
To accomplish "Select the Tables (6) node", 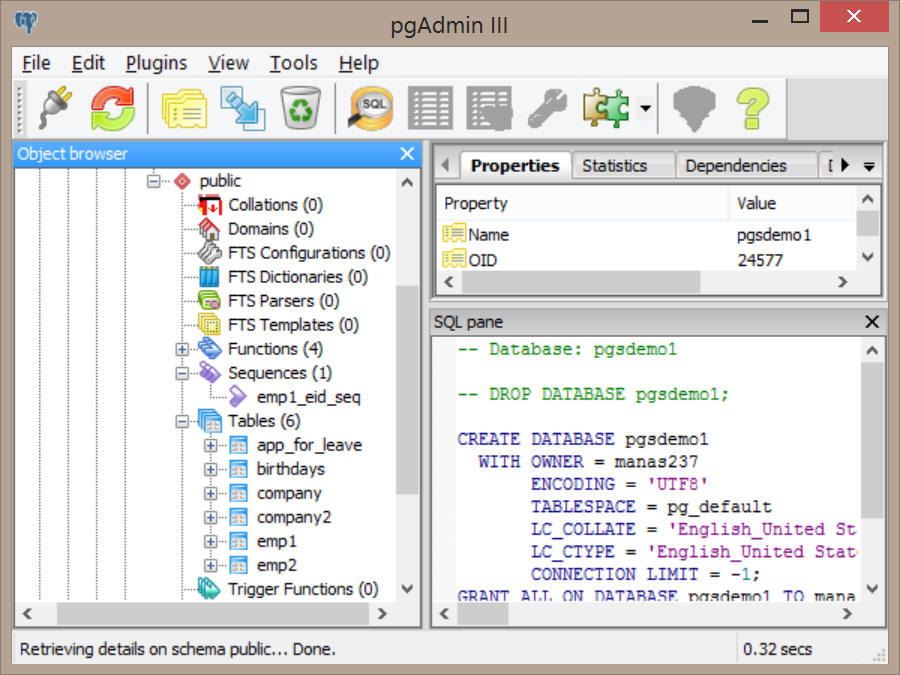I will click(264, 421).
